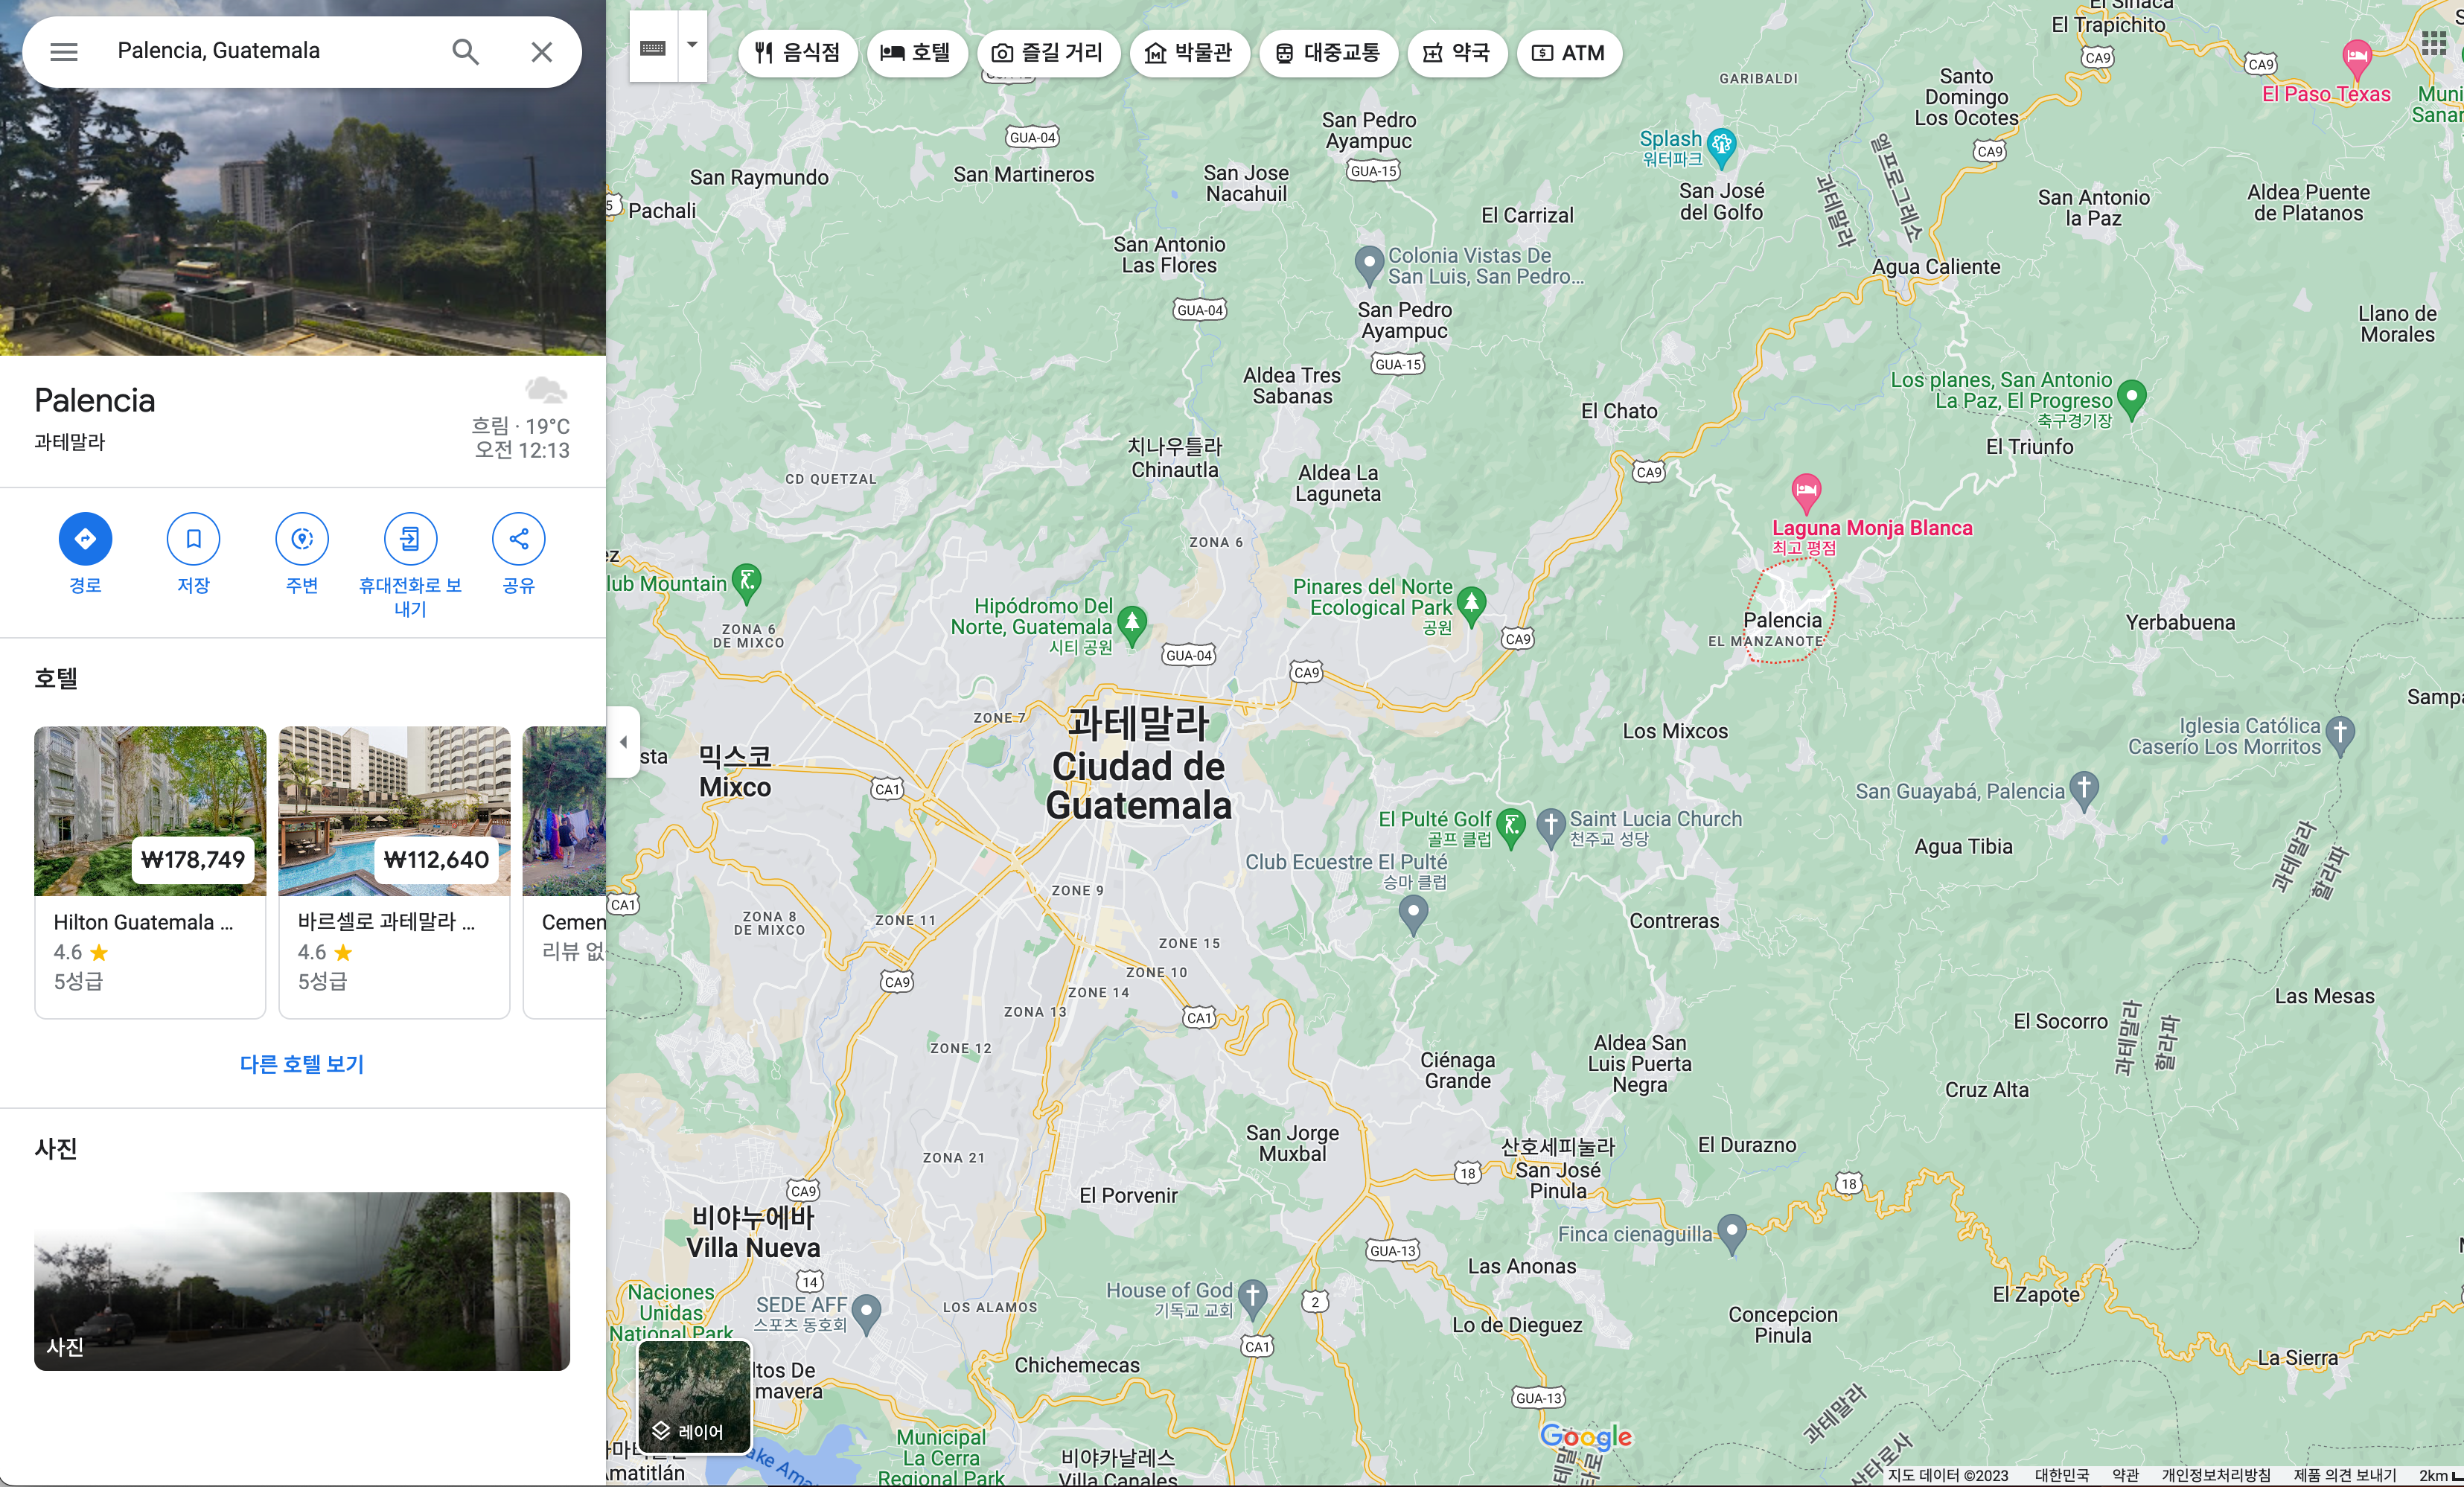This screenshot has height=1487, width=2464.
Task: Click the Hipódromo Del Norte park pin
Action: pyautogui.click(x=1132, y=626)
